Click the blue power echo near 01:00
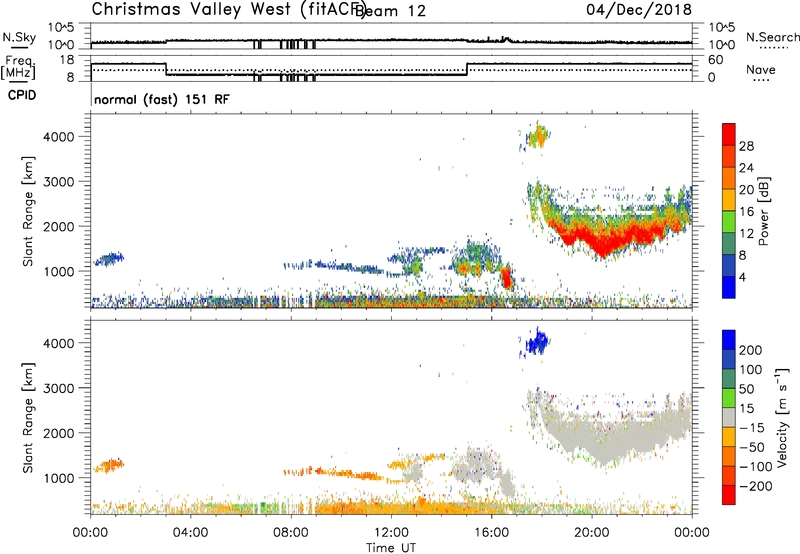The height and width of the screenshot is (554, 800). click(109, 259)
